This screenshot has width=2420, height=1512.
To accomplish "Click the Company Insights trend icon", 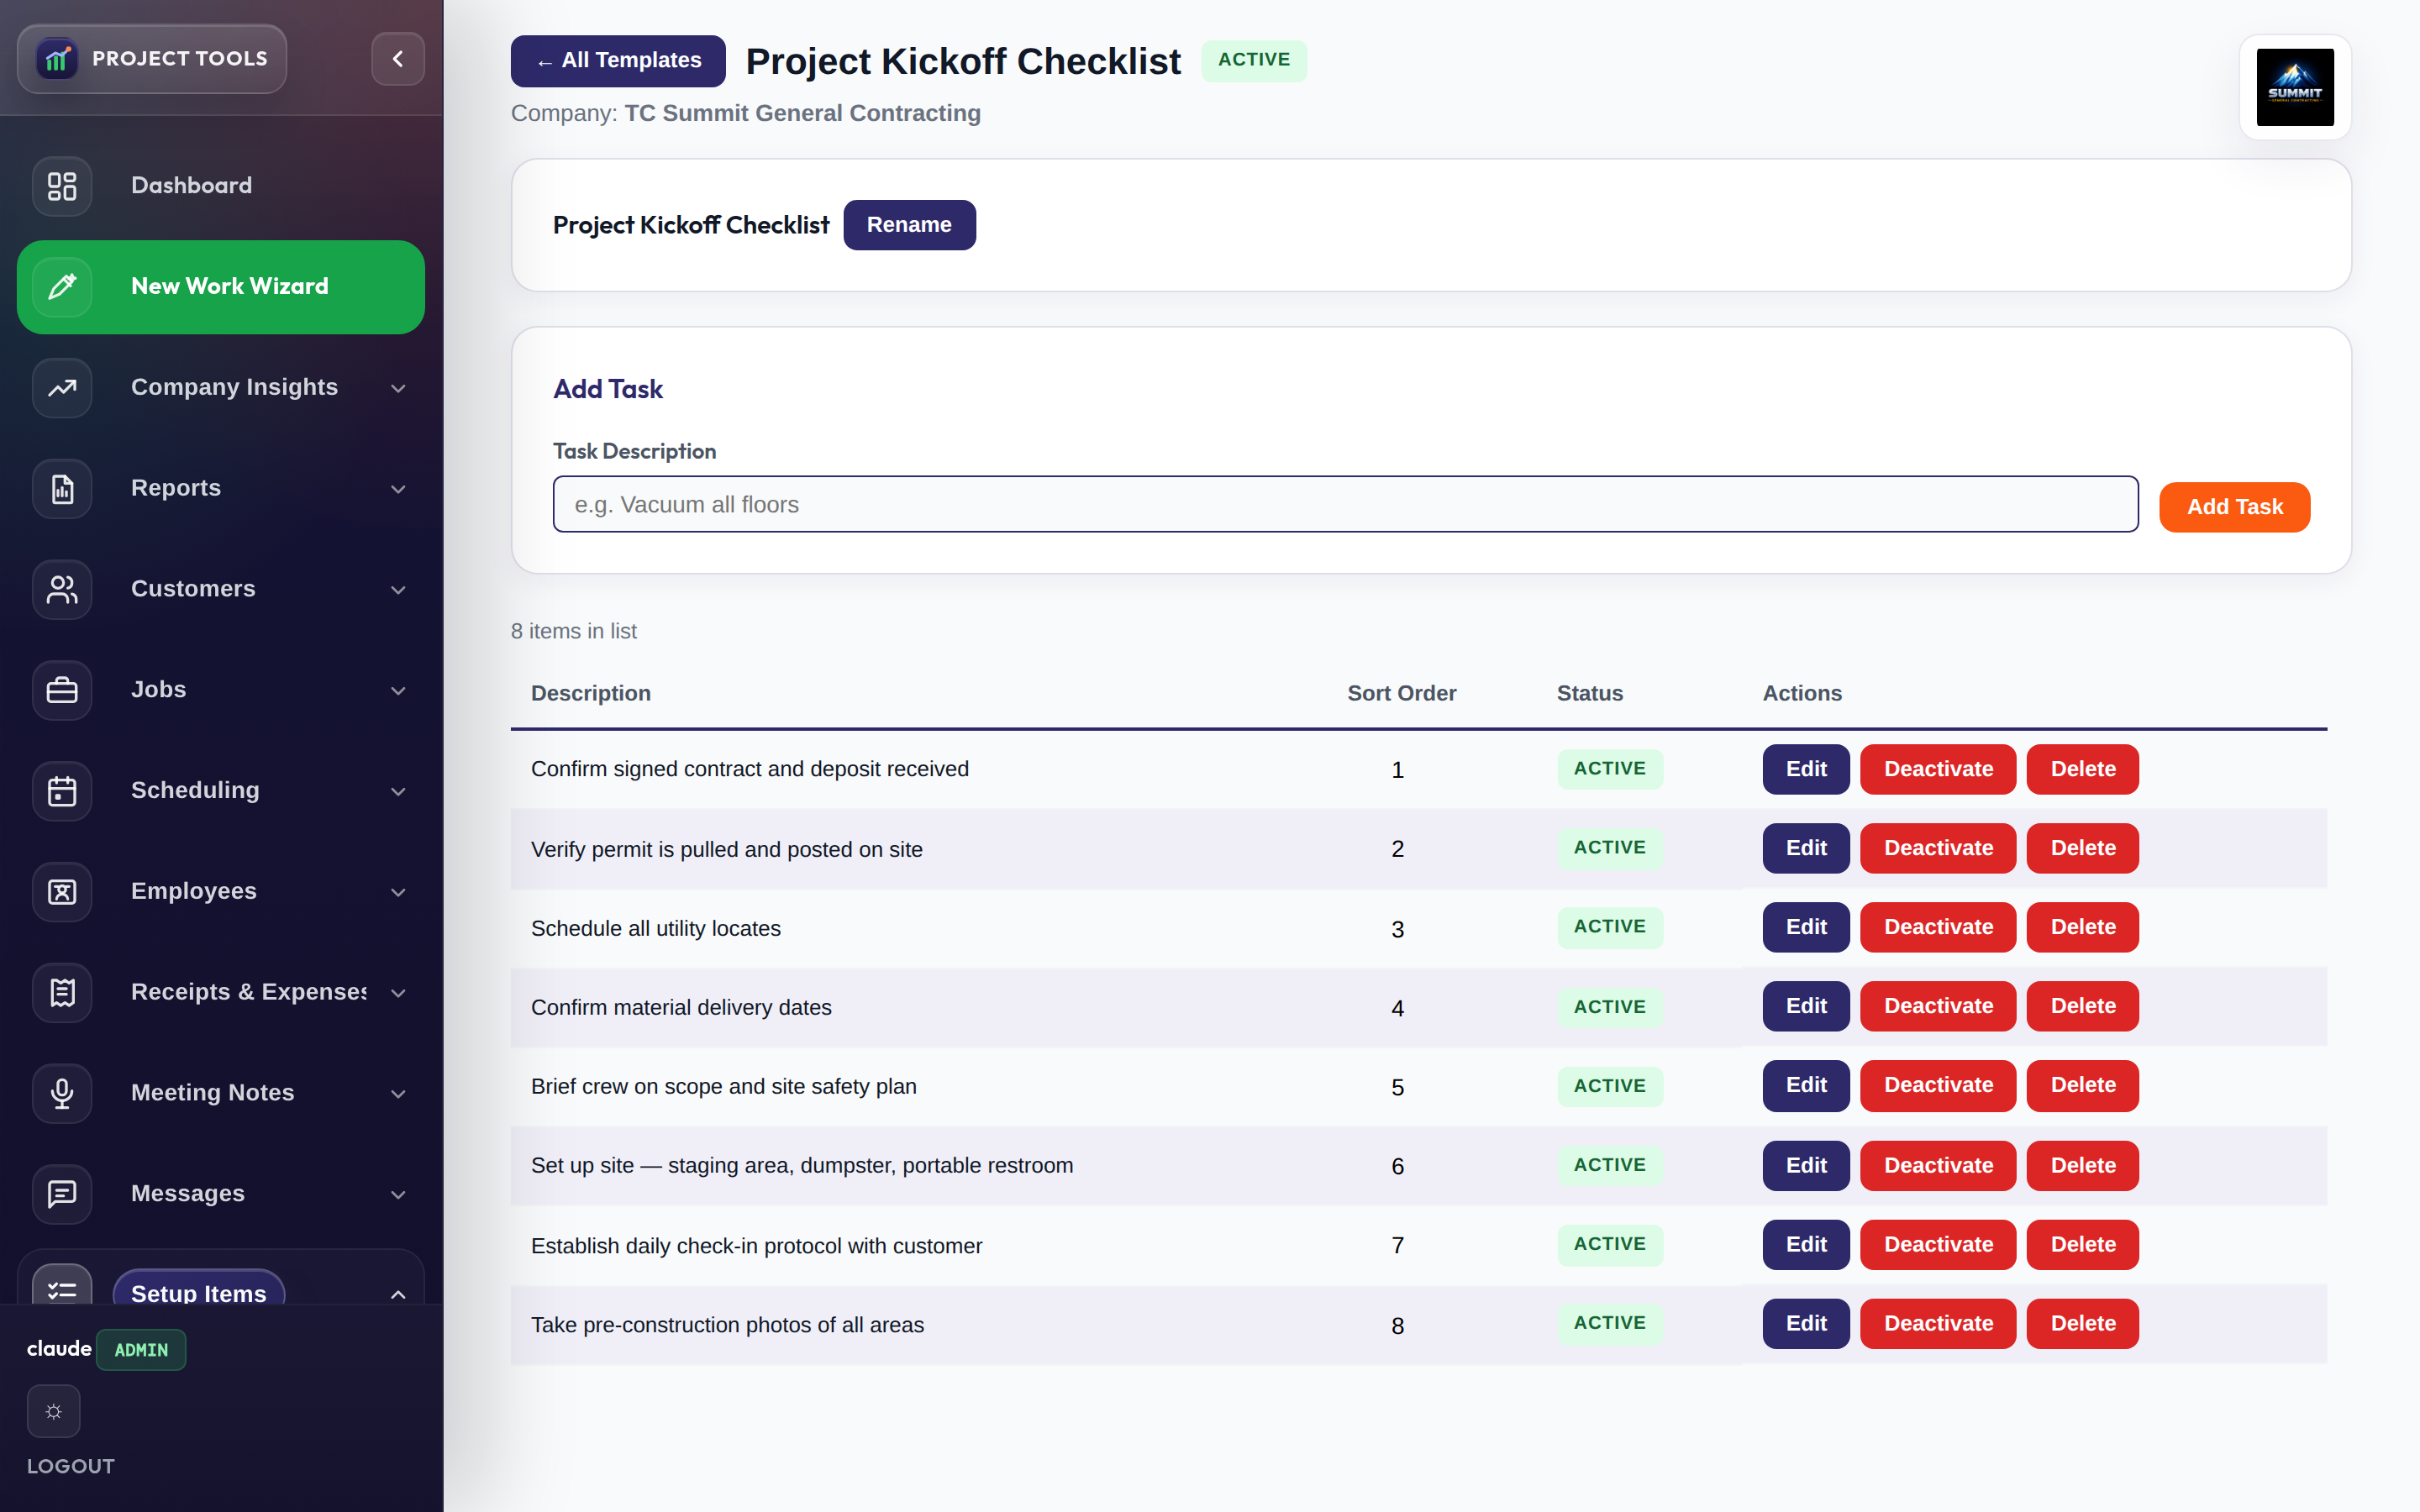I will pyautogui.click(x=62, y=388).
